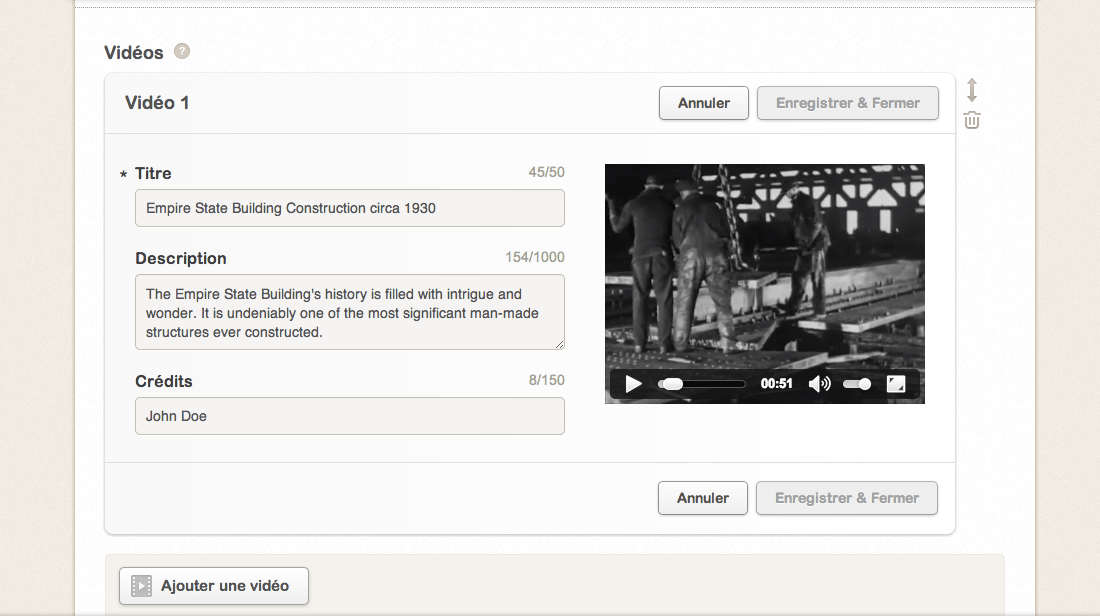Image resolution: width=1100 pixels, height=616 pixels.
Task: Click the video progress seek bar
Action: (702, 384)
